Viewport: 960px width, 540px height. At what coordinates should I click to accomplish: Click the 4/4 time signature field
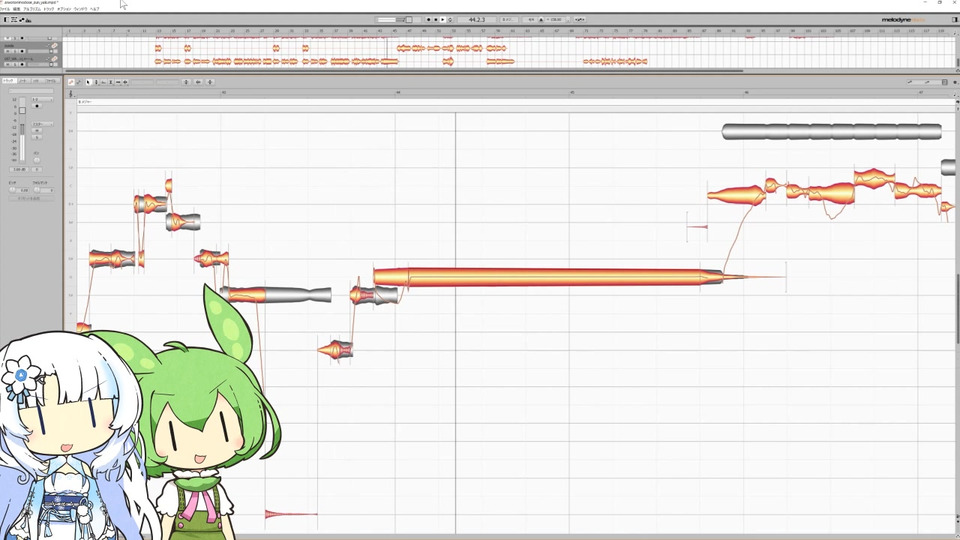click(x=531, y=20)
